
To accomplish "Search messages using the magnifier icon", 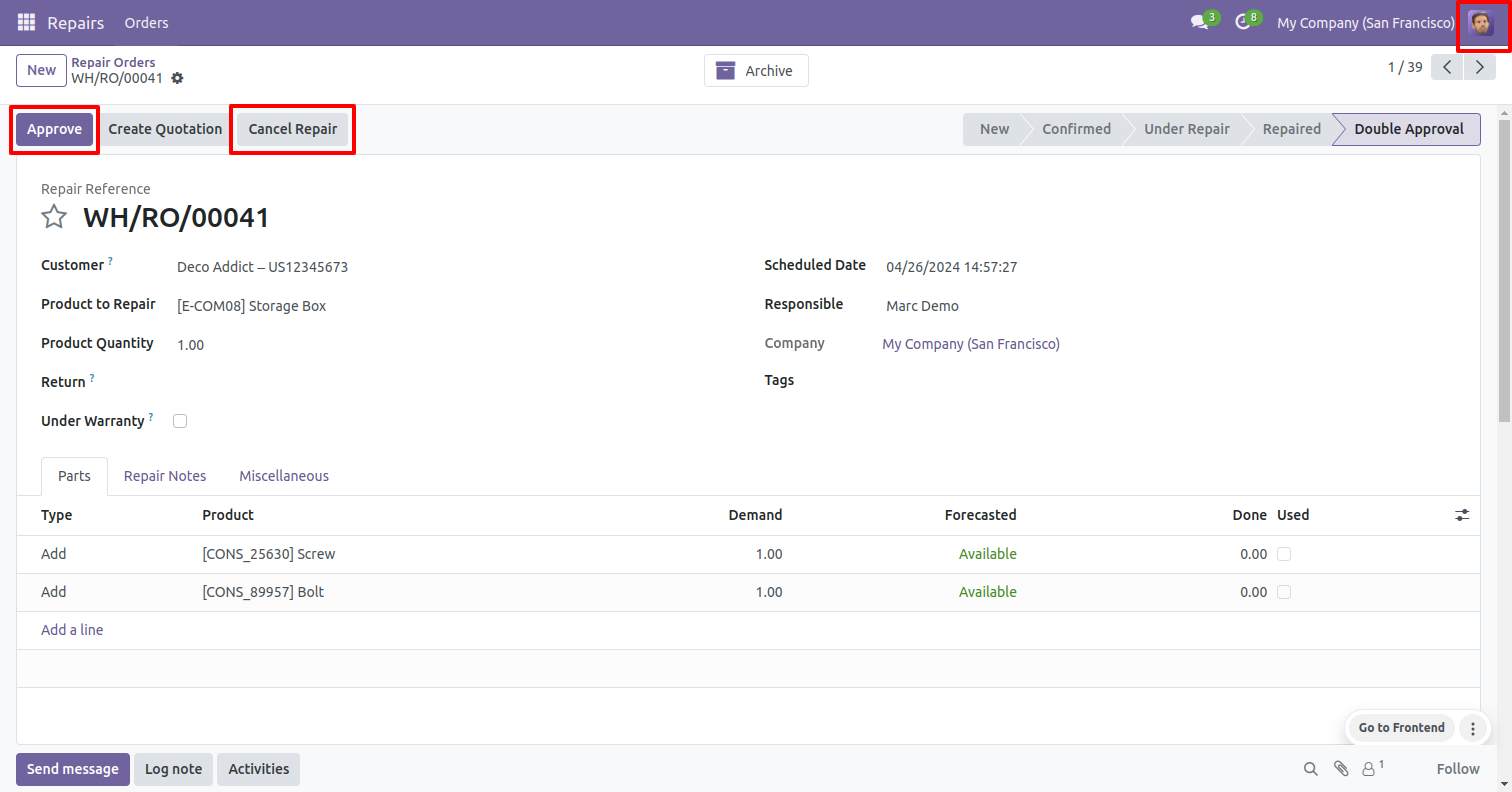I will point(1310,768).
